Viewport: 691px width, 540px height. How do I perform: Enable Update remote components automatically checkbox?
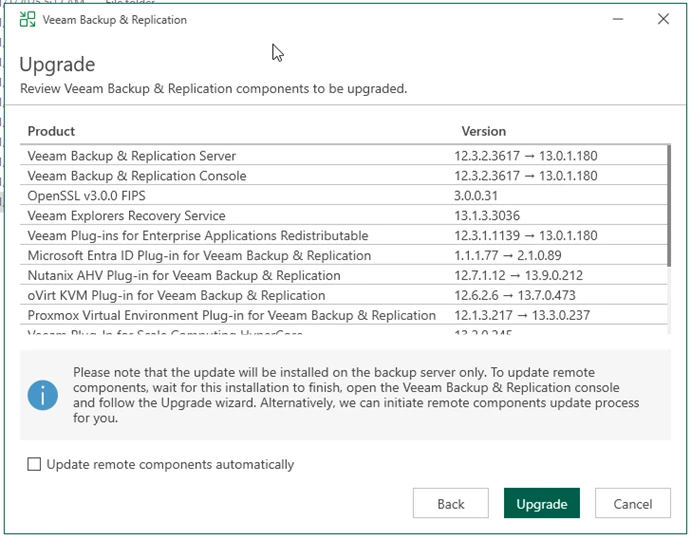click(35, 464)
